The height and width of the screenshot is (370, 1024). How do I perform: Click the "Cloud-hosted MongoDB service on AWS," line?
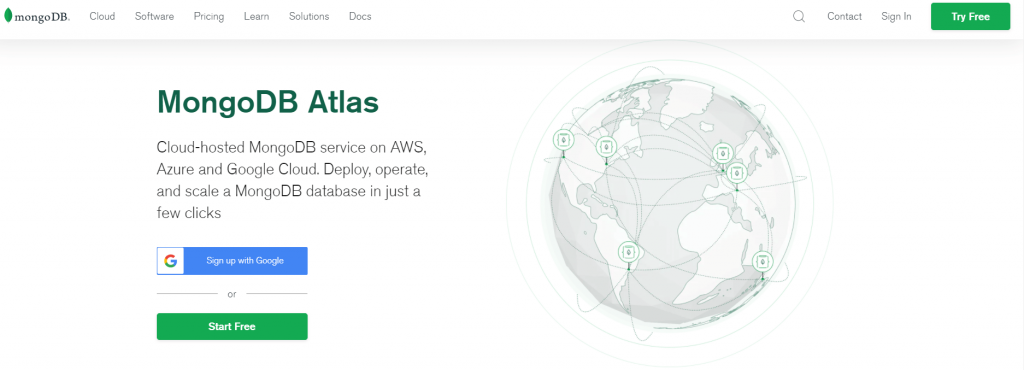click(292, 146)
